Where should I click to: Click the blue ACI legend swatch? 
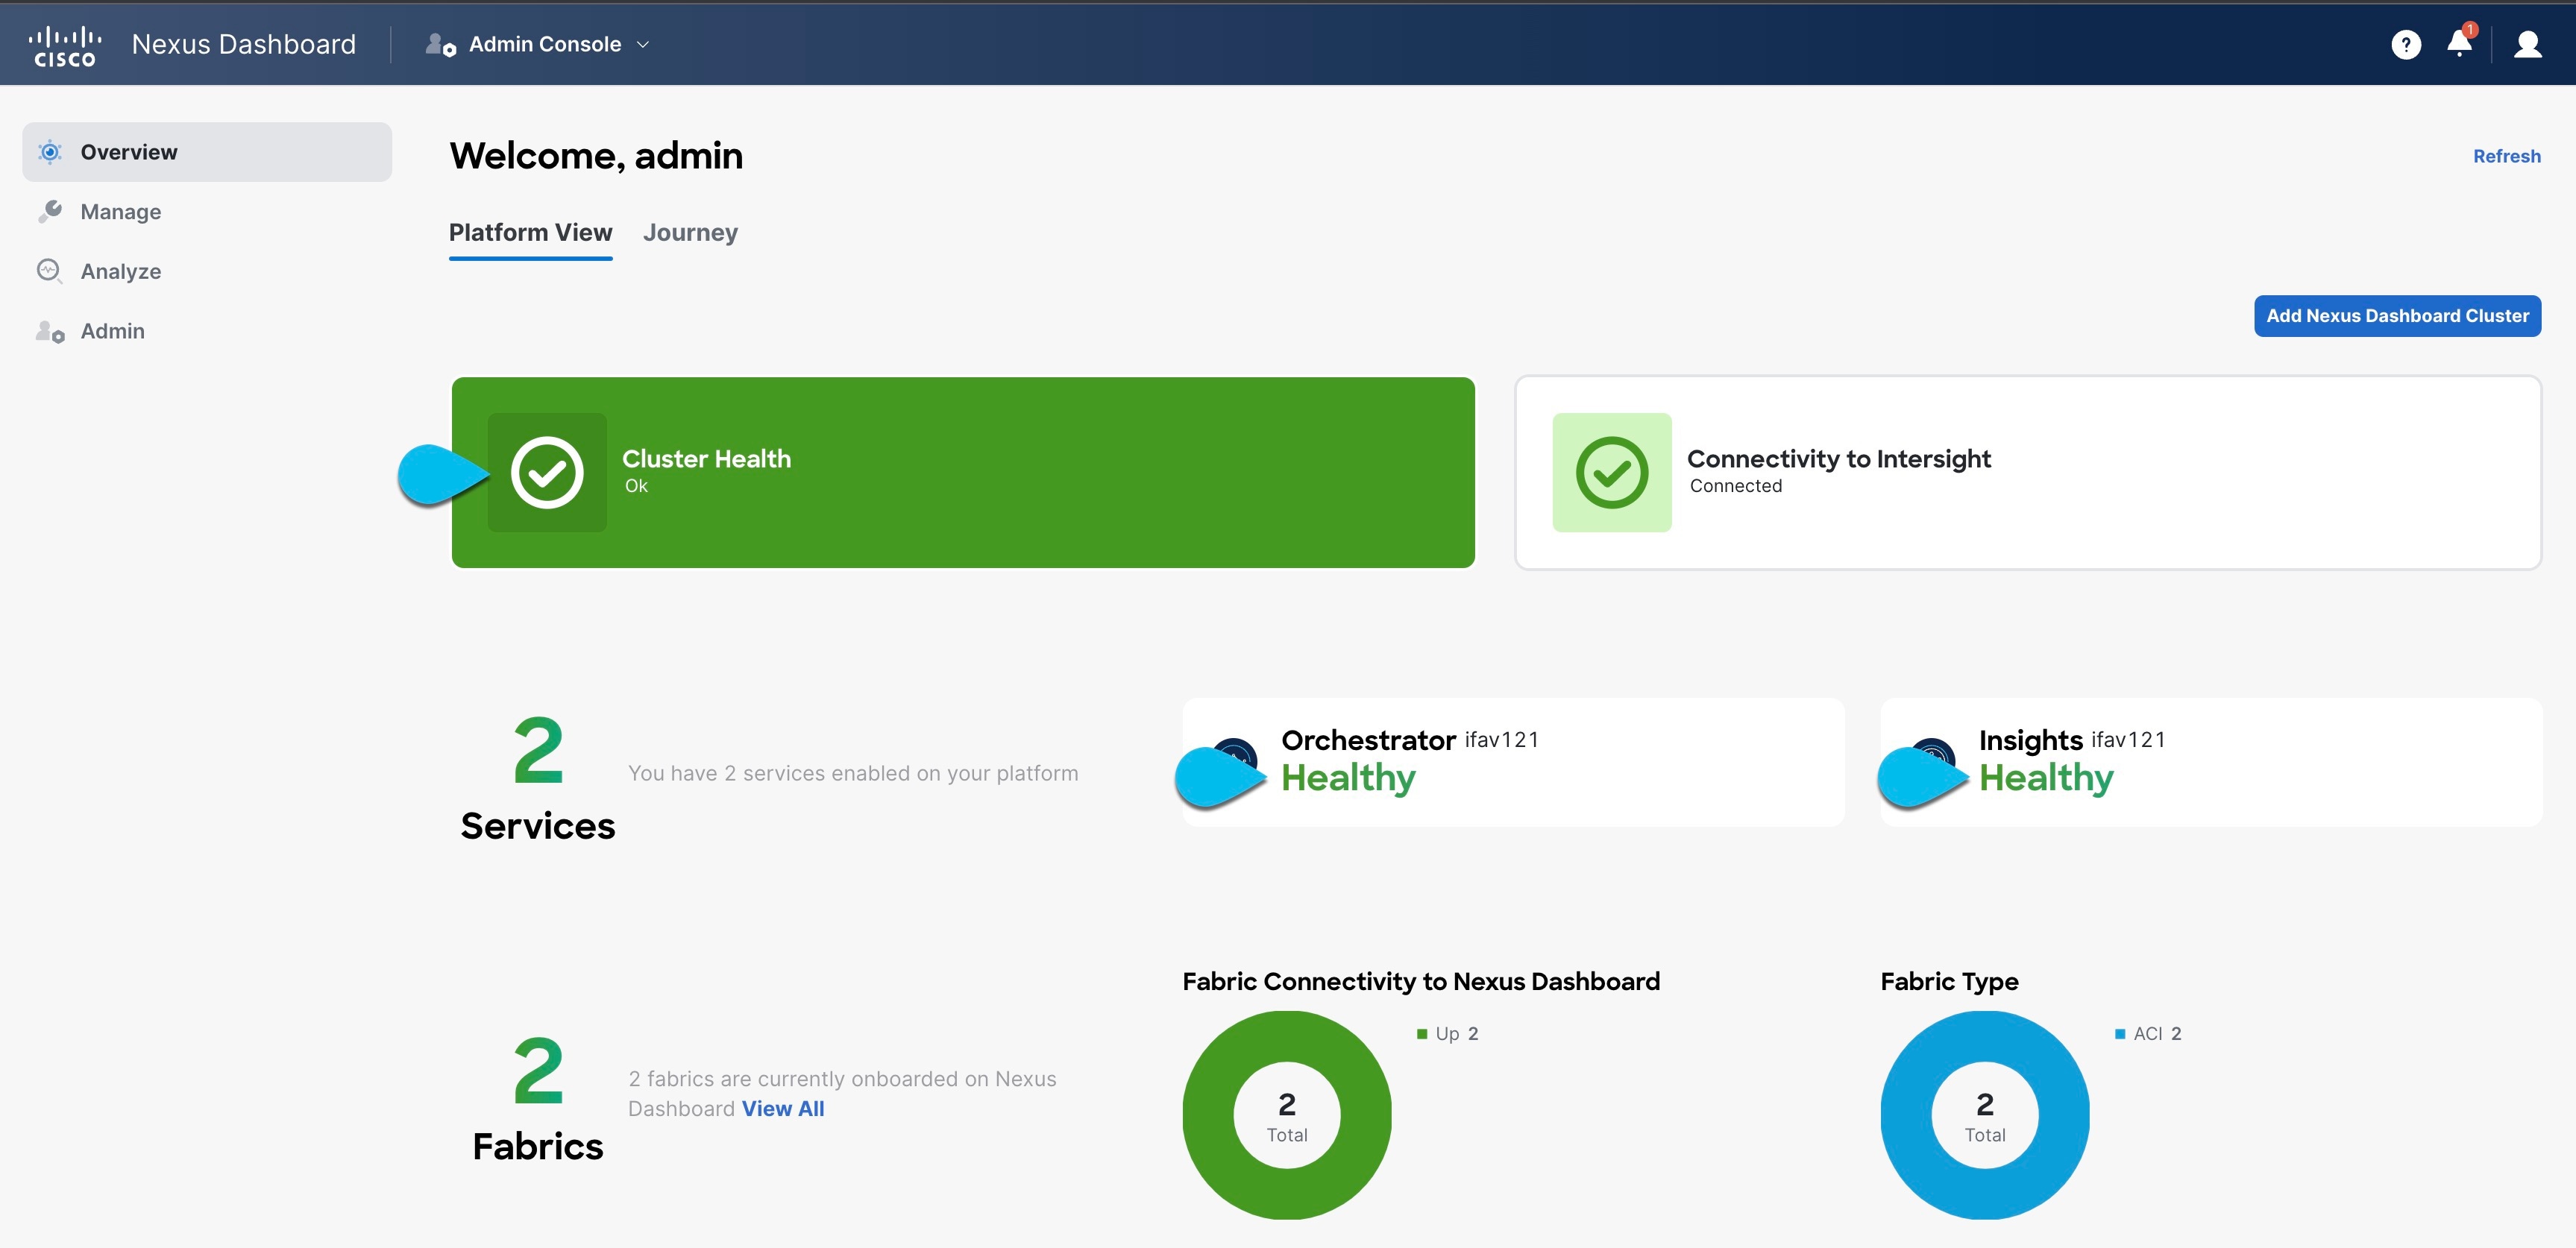tap(2120, 1034)
